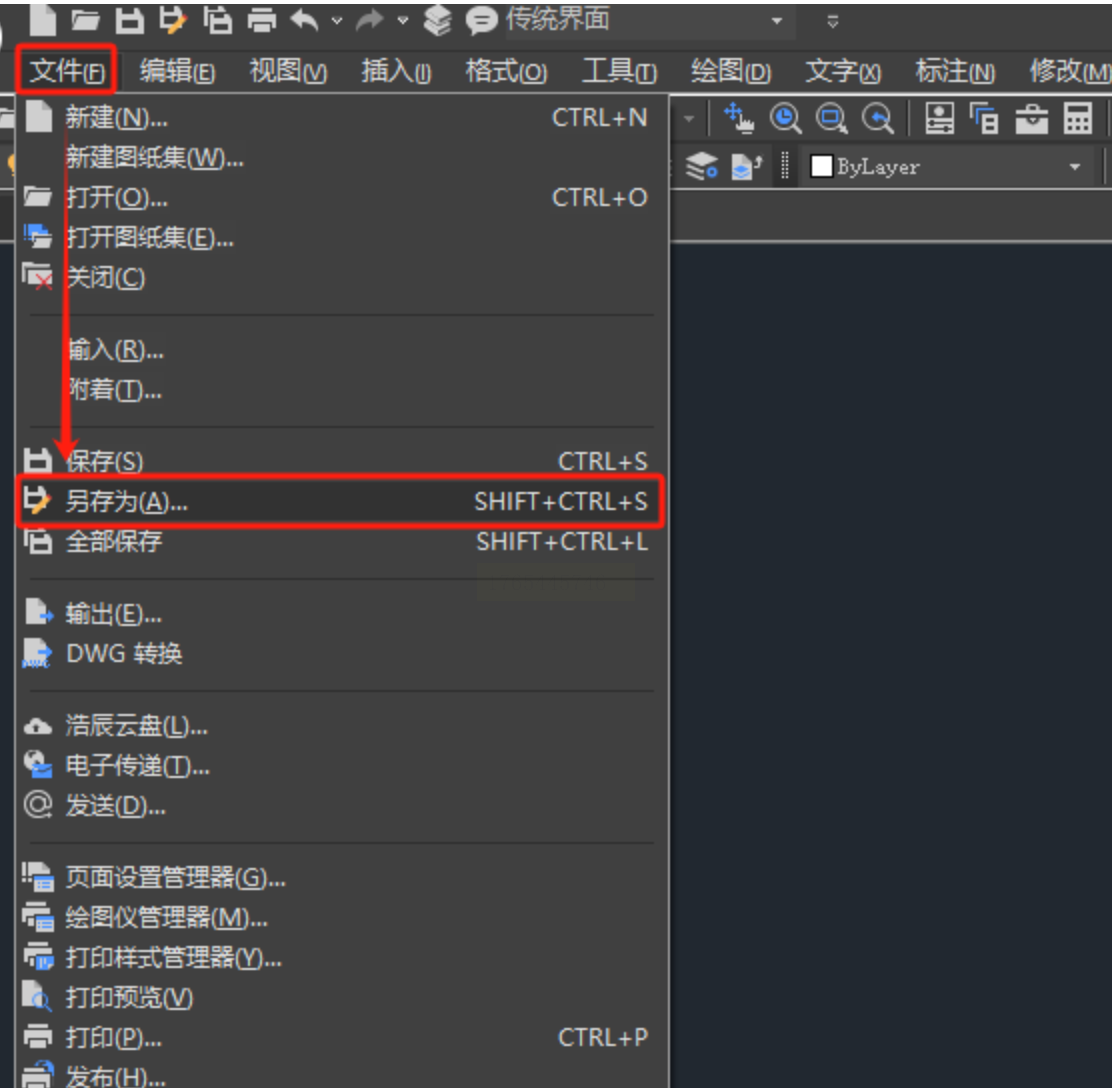This screenshot has width=1112, height=1088.
Task: Click the Zoom realtime magnifier icon
Action: [x=786, y=118]
